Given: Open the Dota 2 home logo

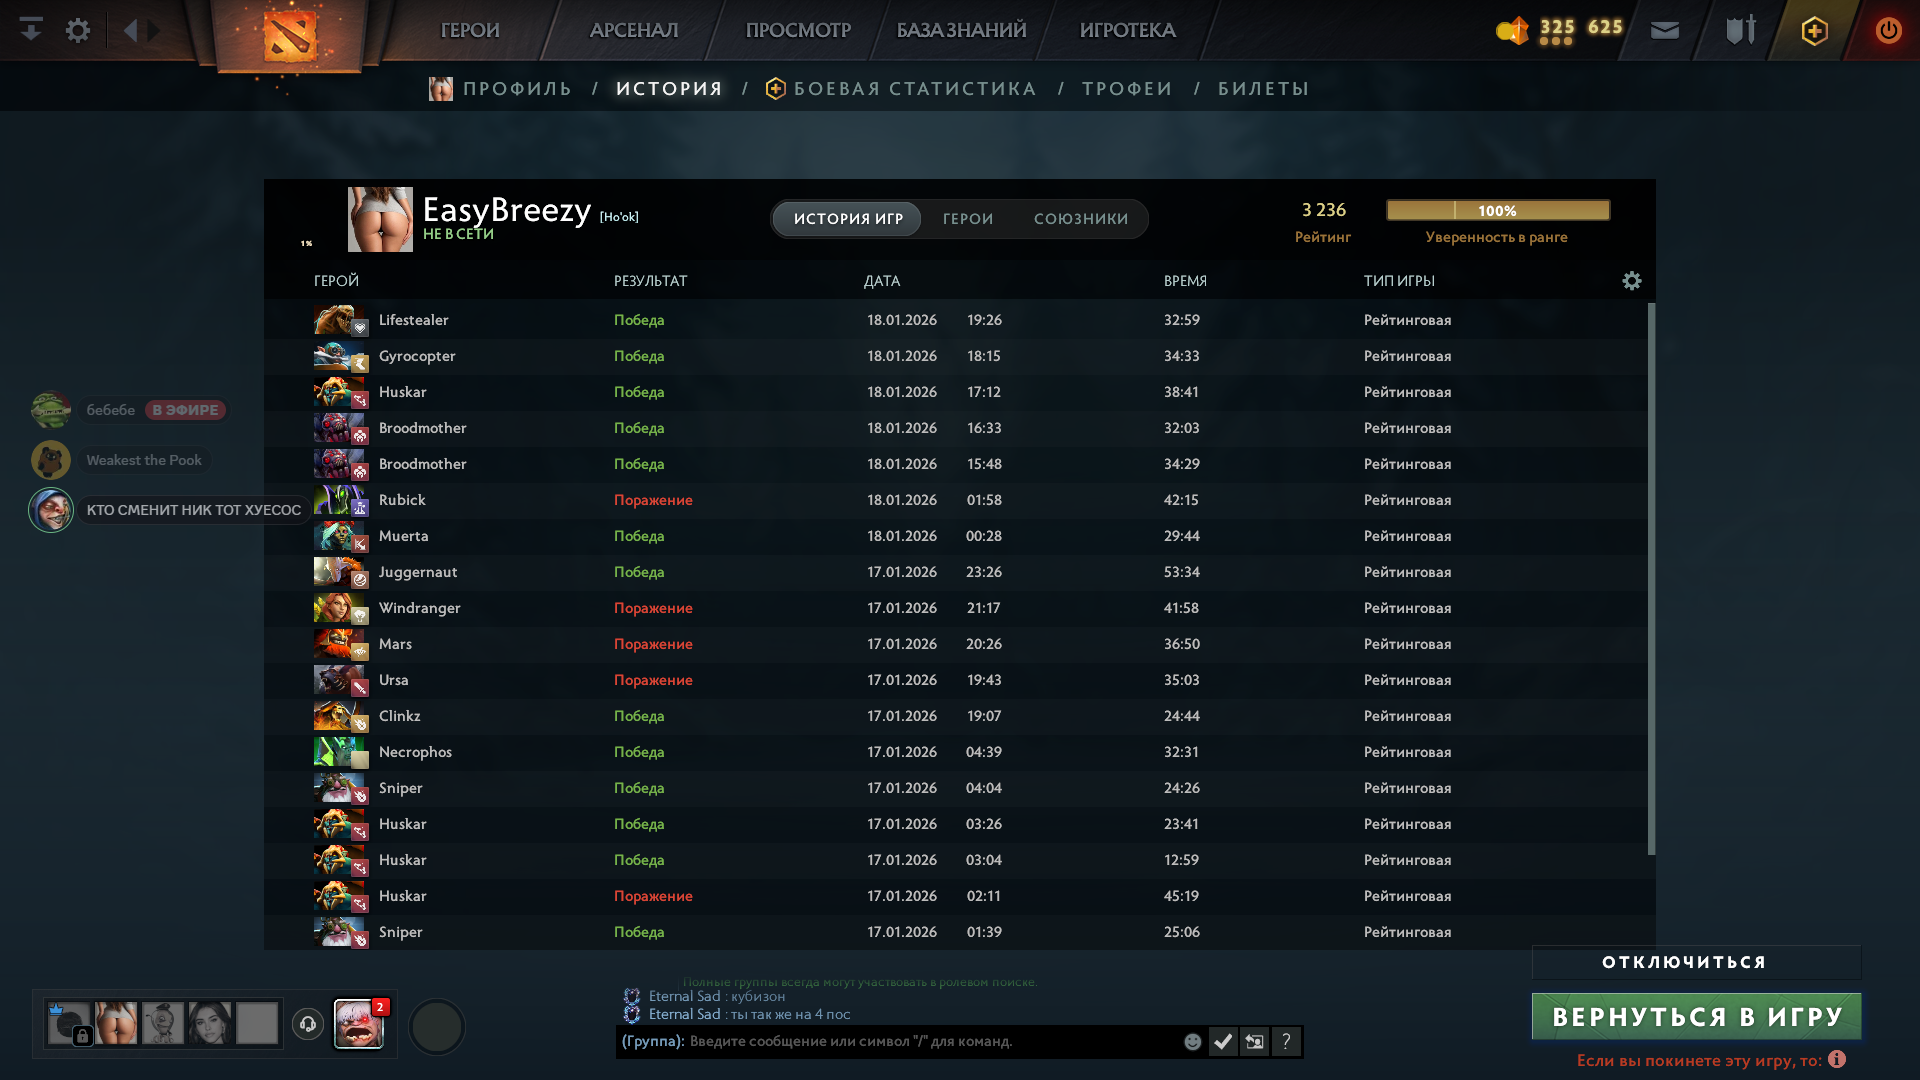Looking at the screenshot, I should 289,35.
